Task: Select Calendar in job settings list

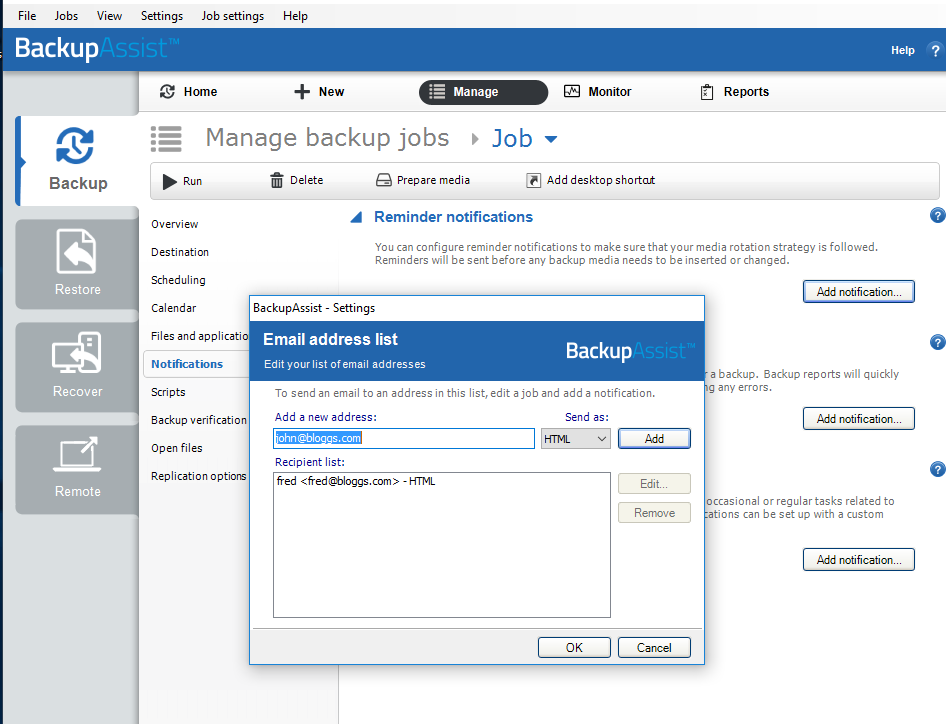Action: 174,308
